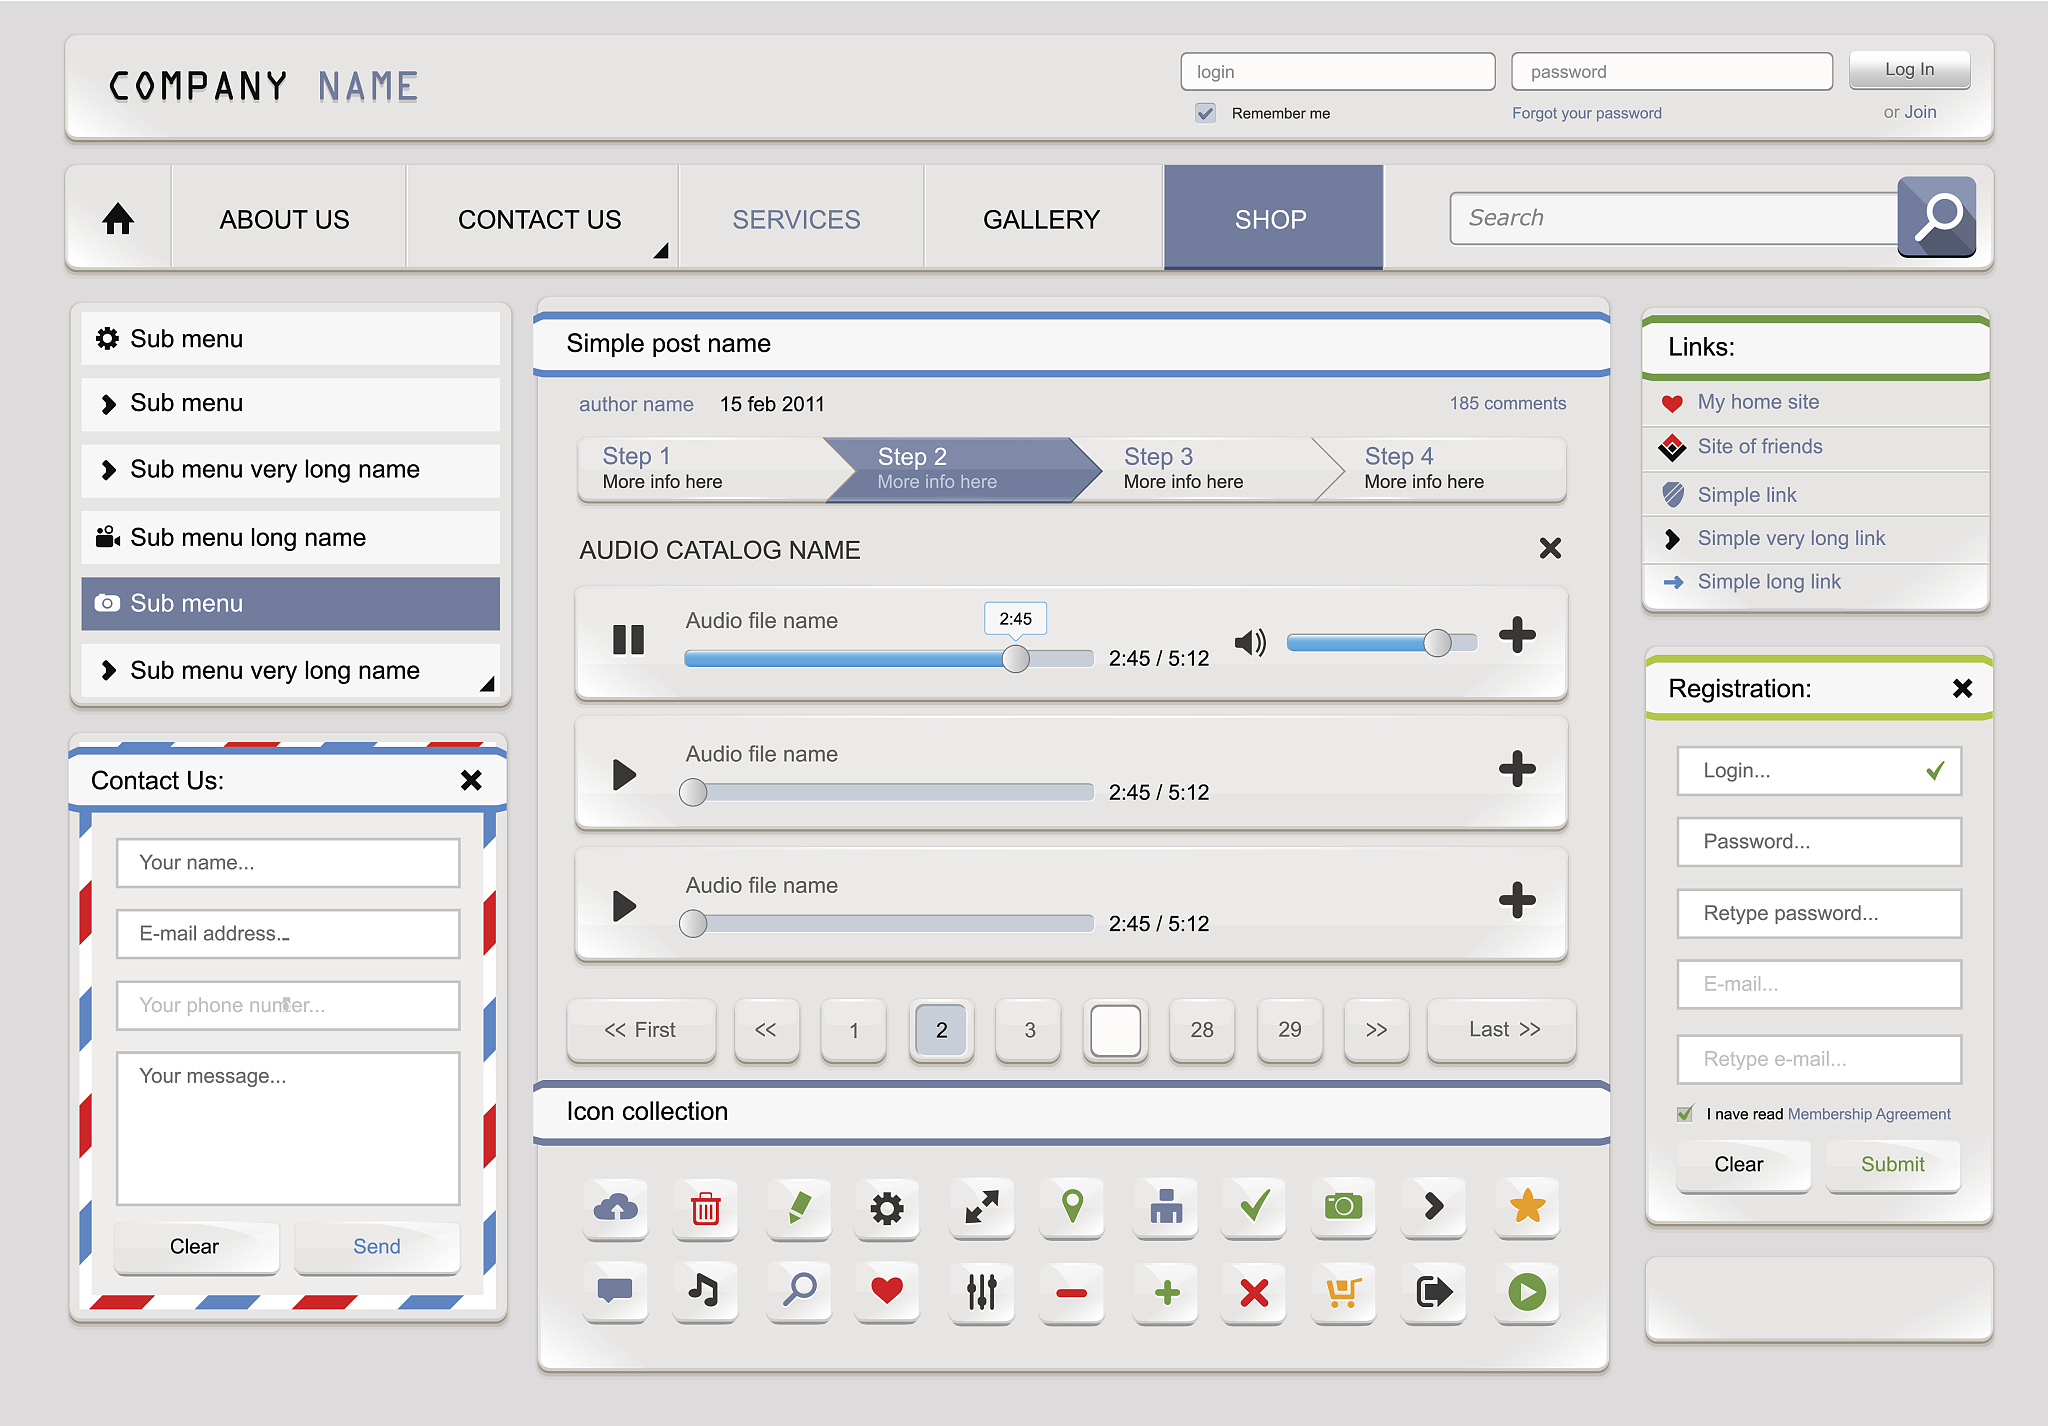Open the Gallery menu item
Image resolution: width=2048 pixels, height=1426 pixels.
click(1041, 219)
